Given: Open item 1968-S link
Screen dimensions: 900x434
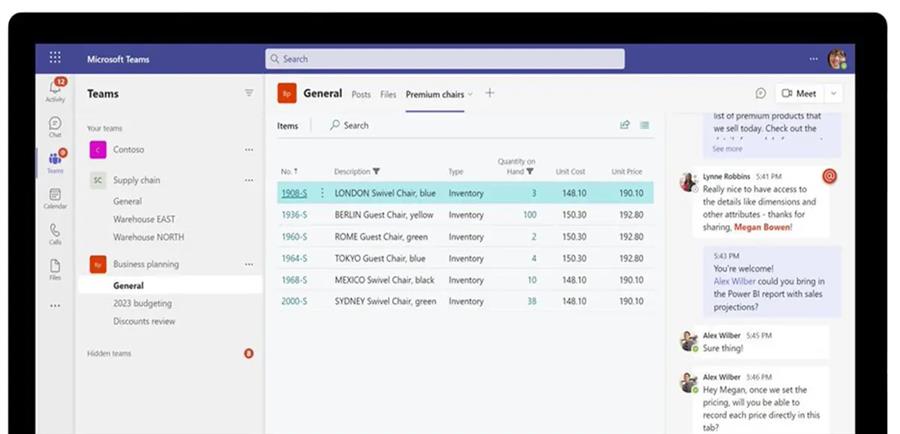Looking at the screenshot, I should point(294,280).
